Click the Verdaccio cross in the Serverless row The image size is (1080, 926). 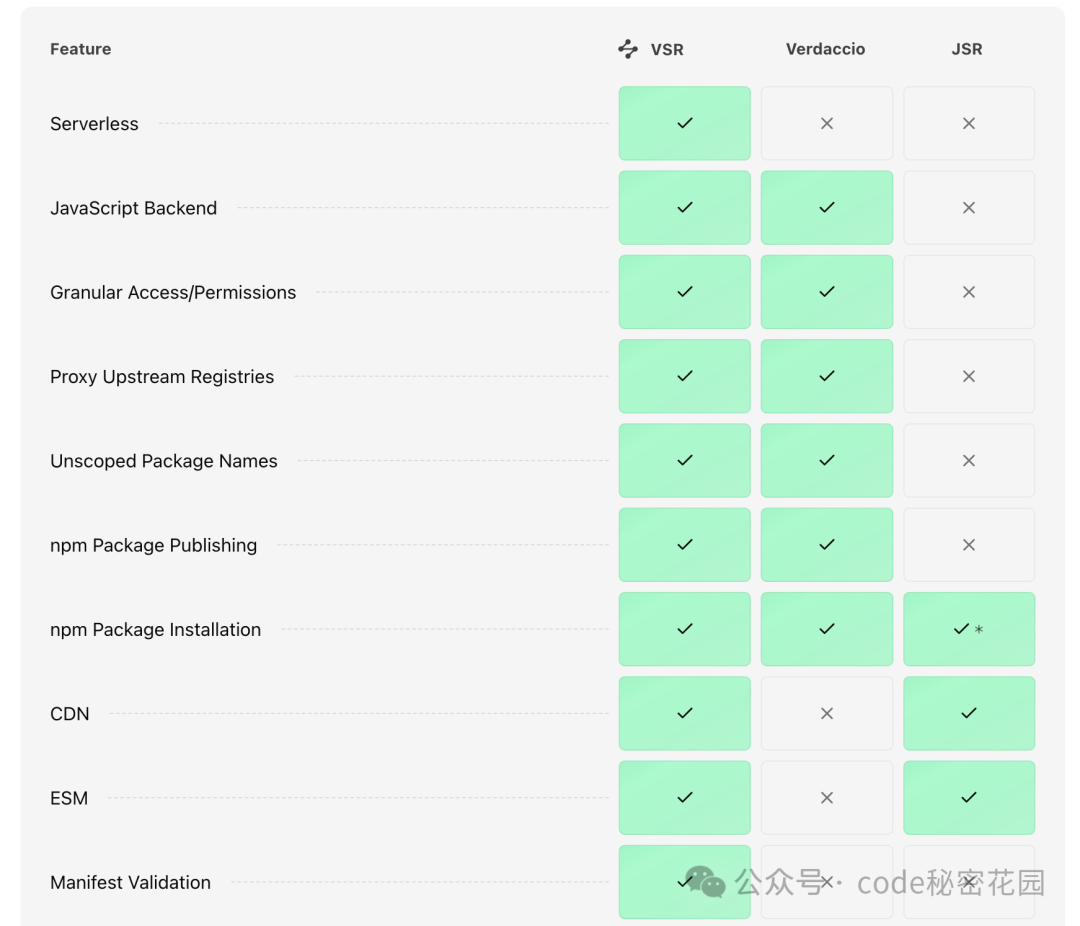827,123
